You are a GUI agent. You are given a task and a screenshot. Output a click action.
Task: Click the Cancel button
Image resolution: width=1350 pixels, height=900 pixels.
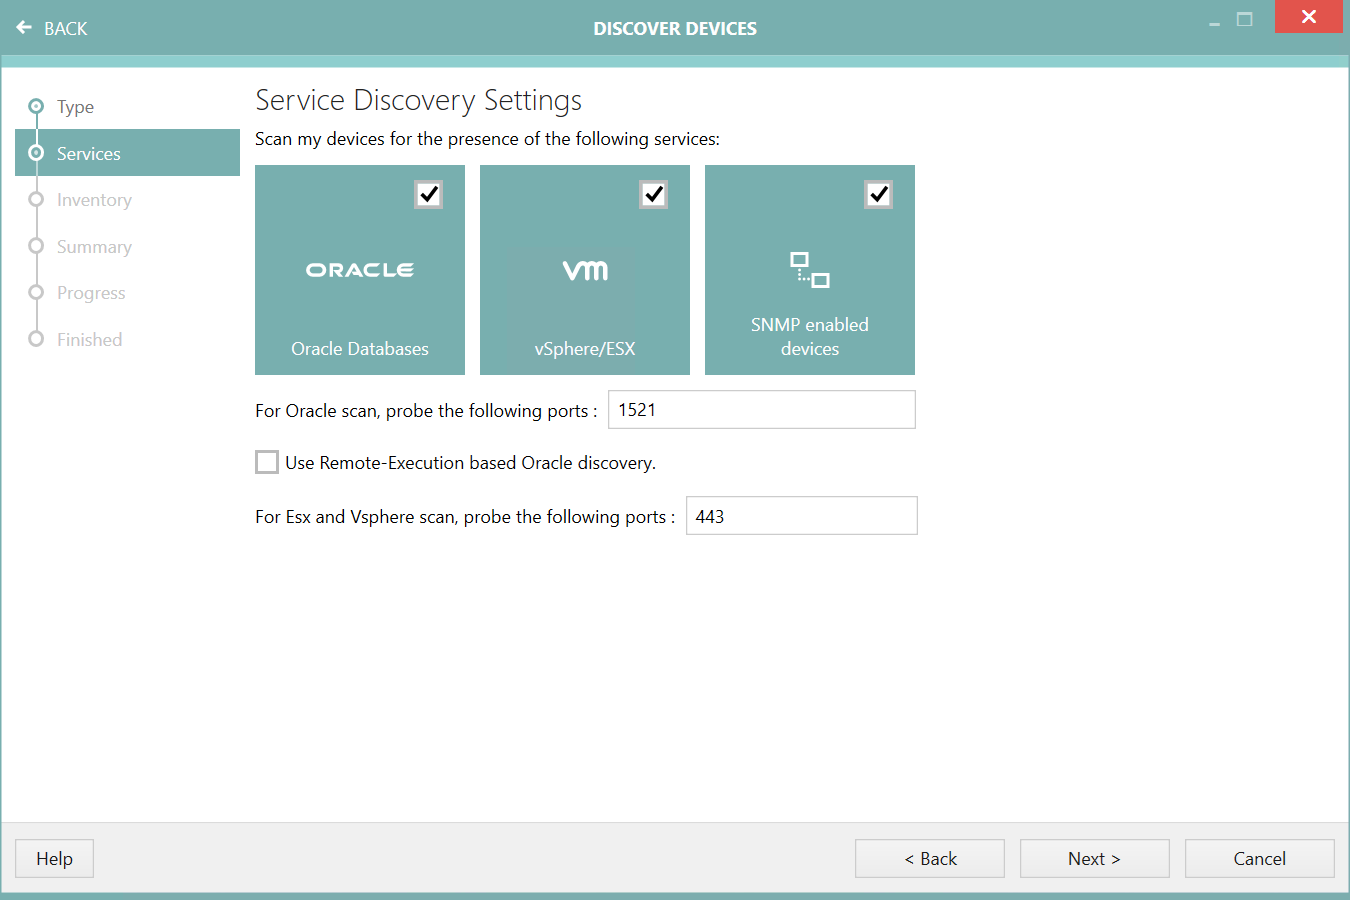[1259, 858]
